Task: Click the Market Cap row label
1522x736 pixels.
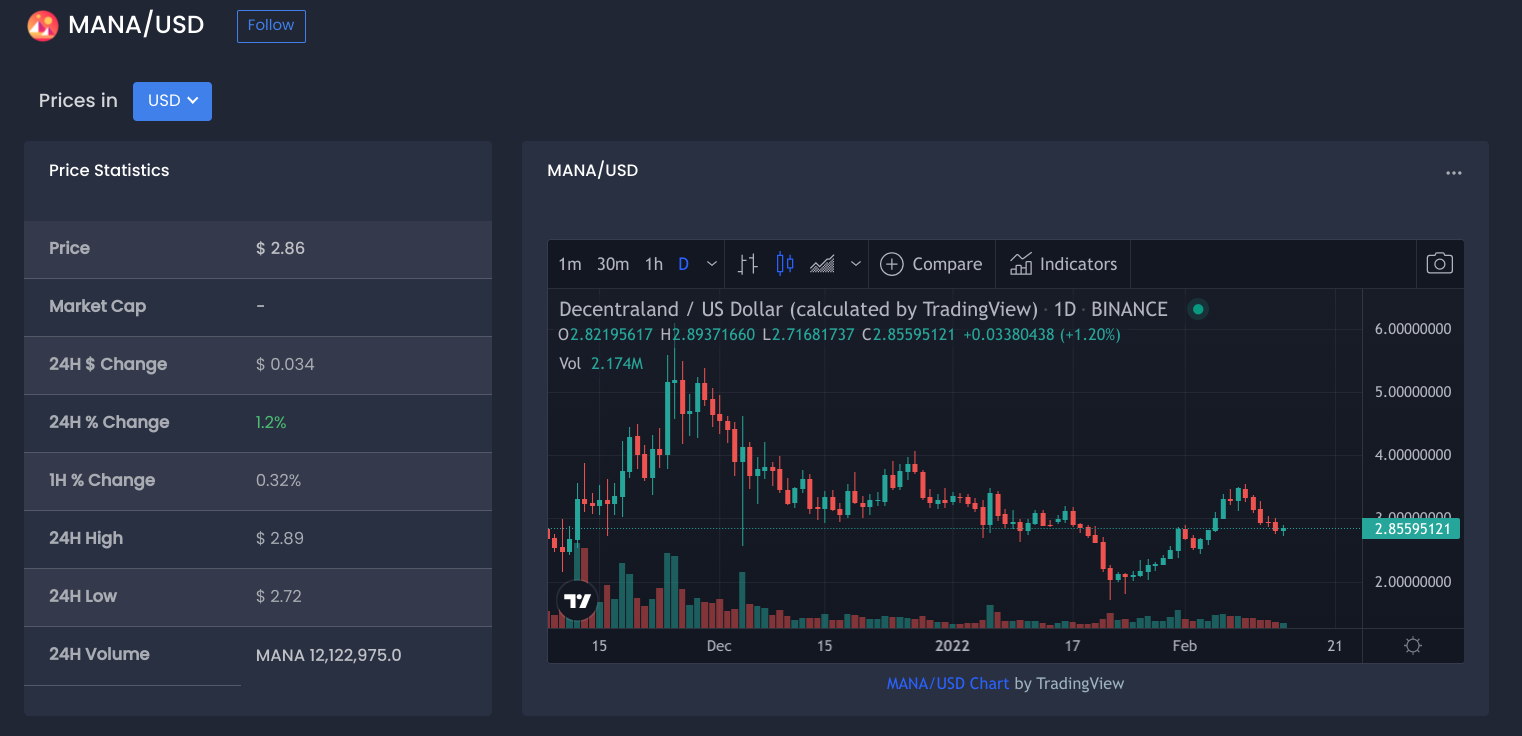Action: [97, 306]
